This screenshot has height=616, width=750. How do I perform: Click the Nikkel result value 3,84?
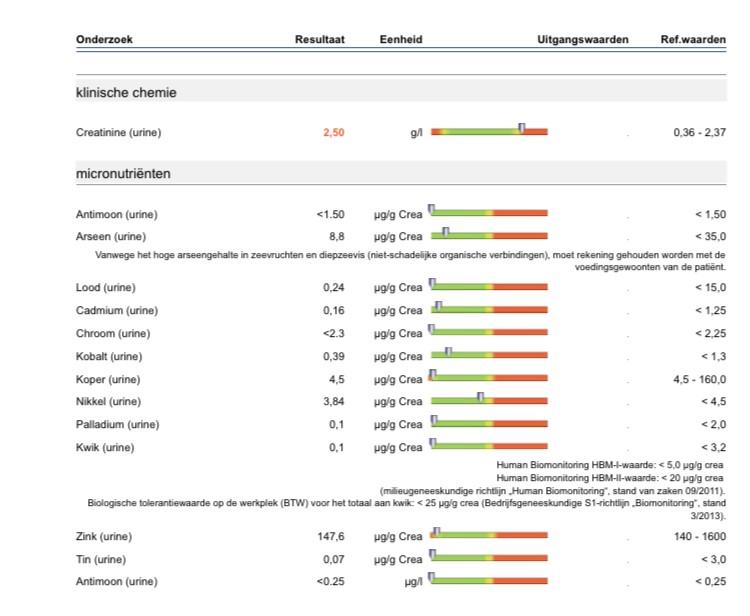click(x=333, y=401)
